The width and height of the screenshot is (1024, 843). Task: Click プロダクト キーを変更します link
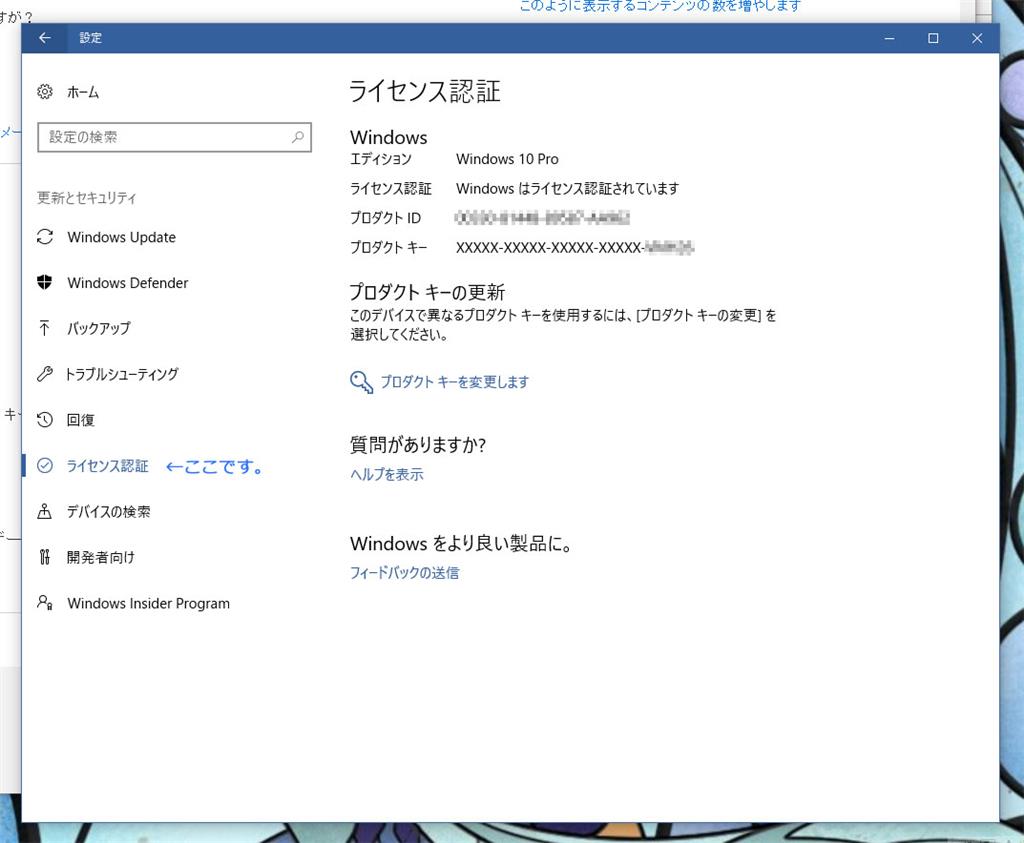click(455, 382)
